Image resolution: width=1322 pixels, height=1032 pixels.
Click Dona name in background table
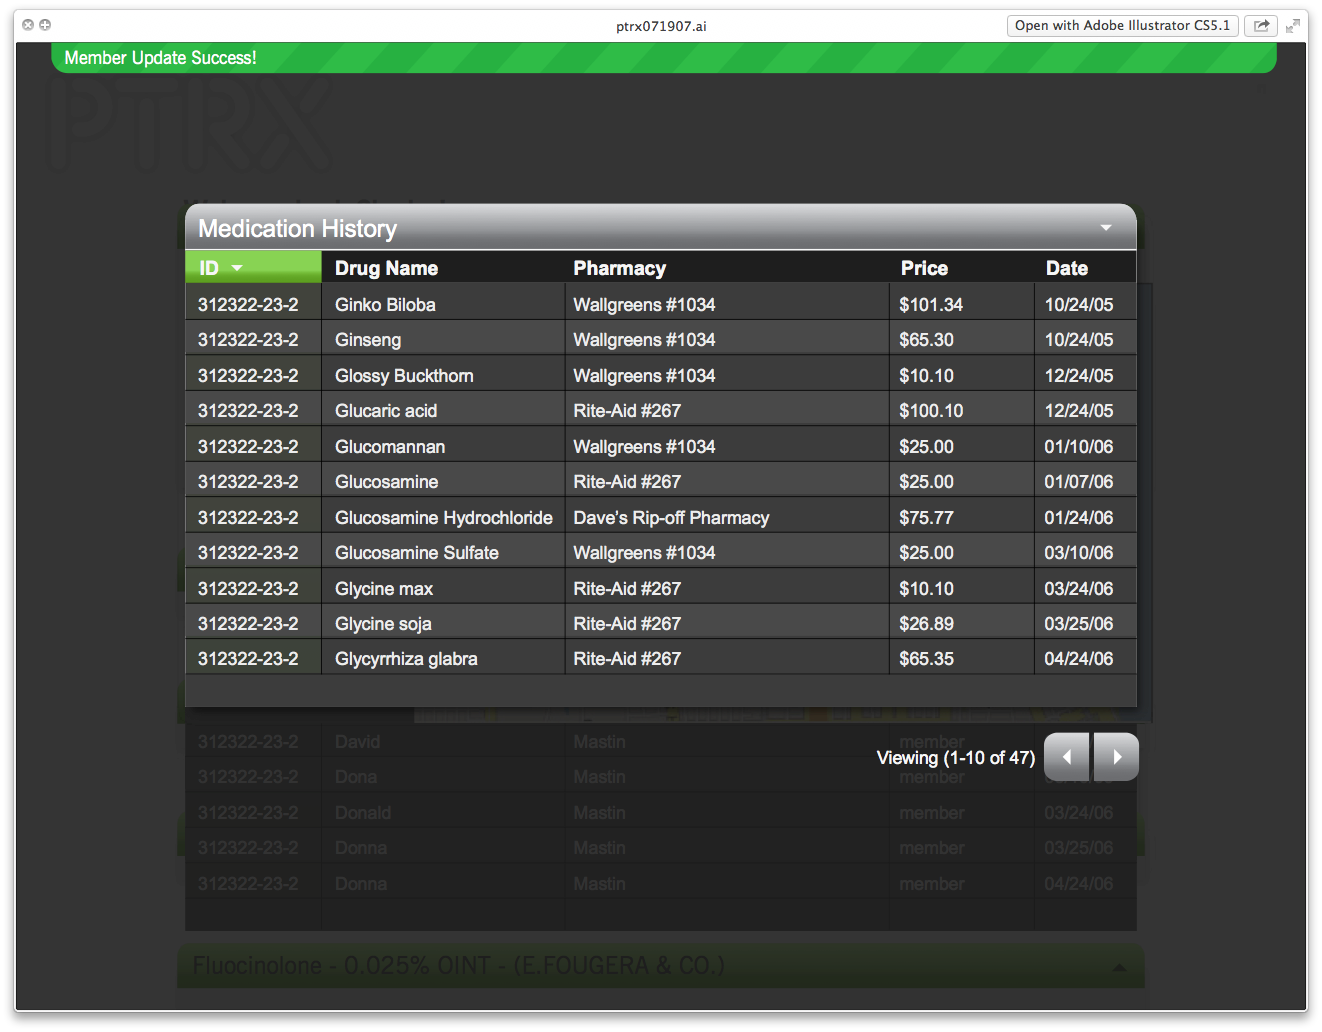pos(356,777)
